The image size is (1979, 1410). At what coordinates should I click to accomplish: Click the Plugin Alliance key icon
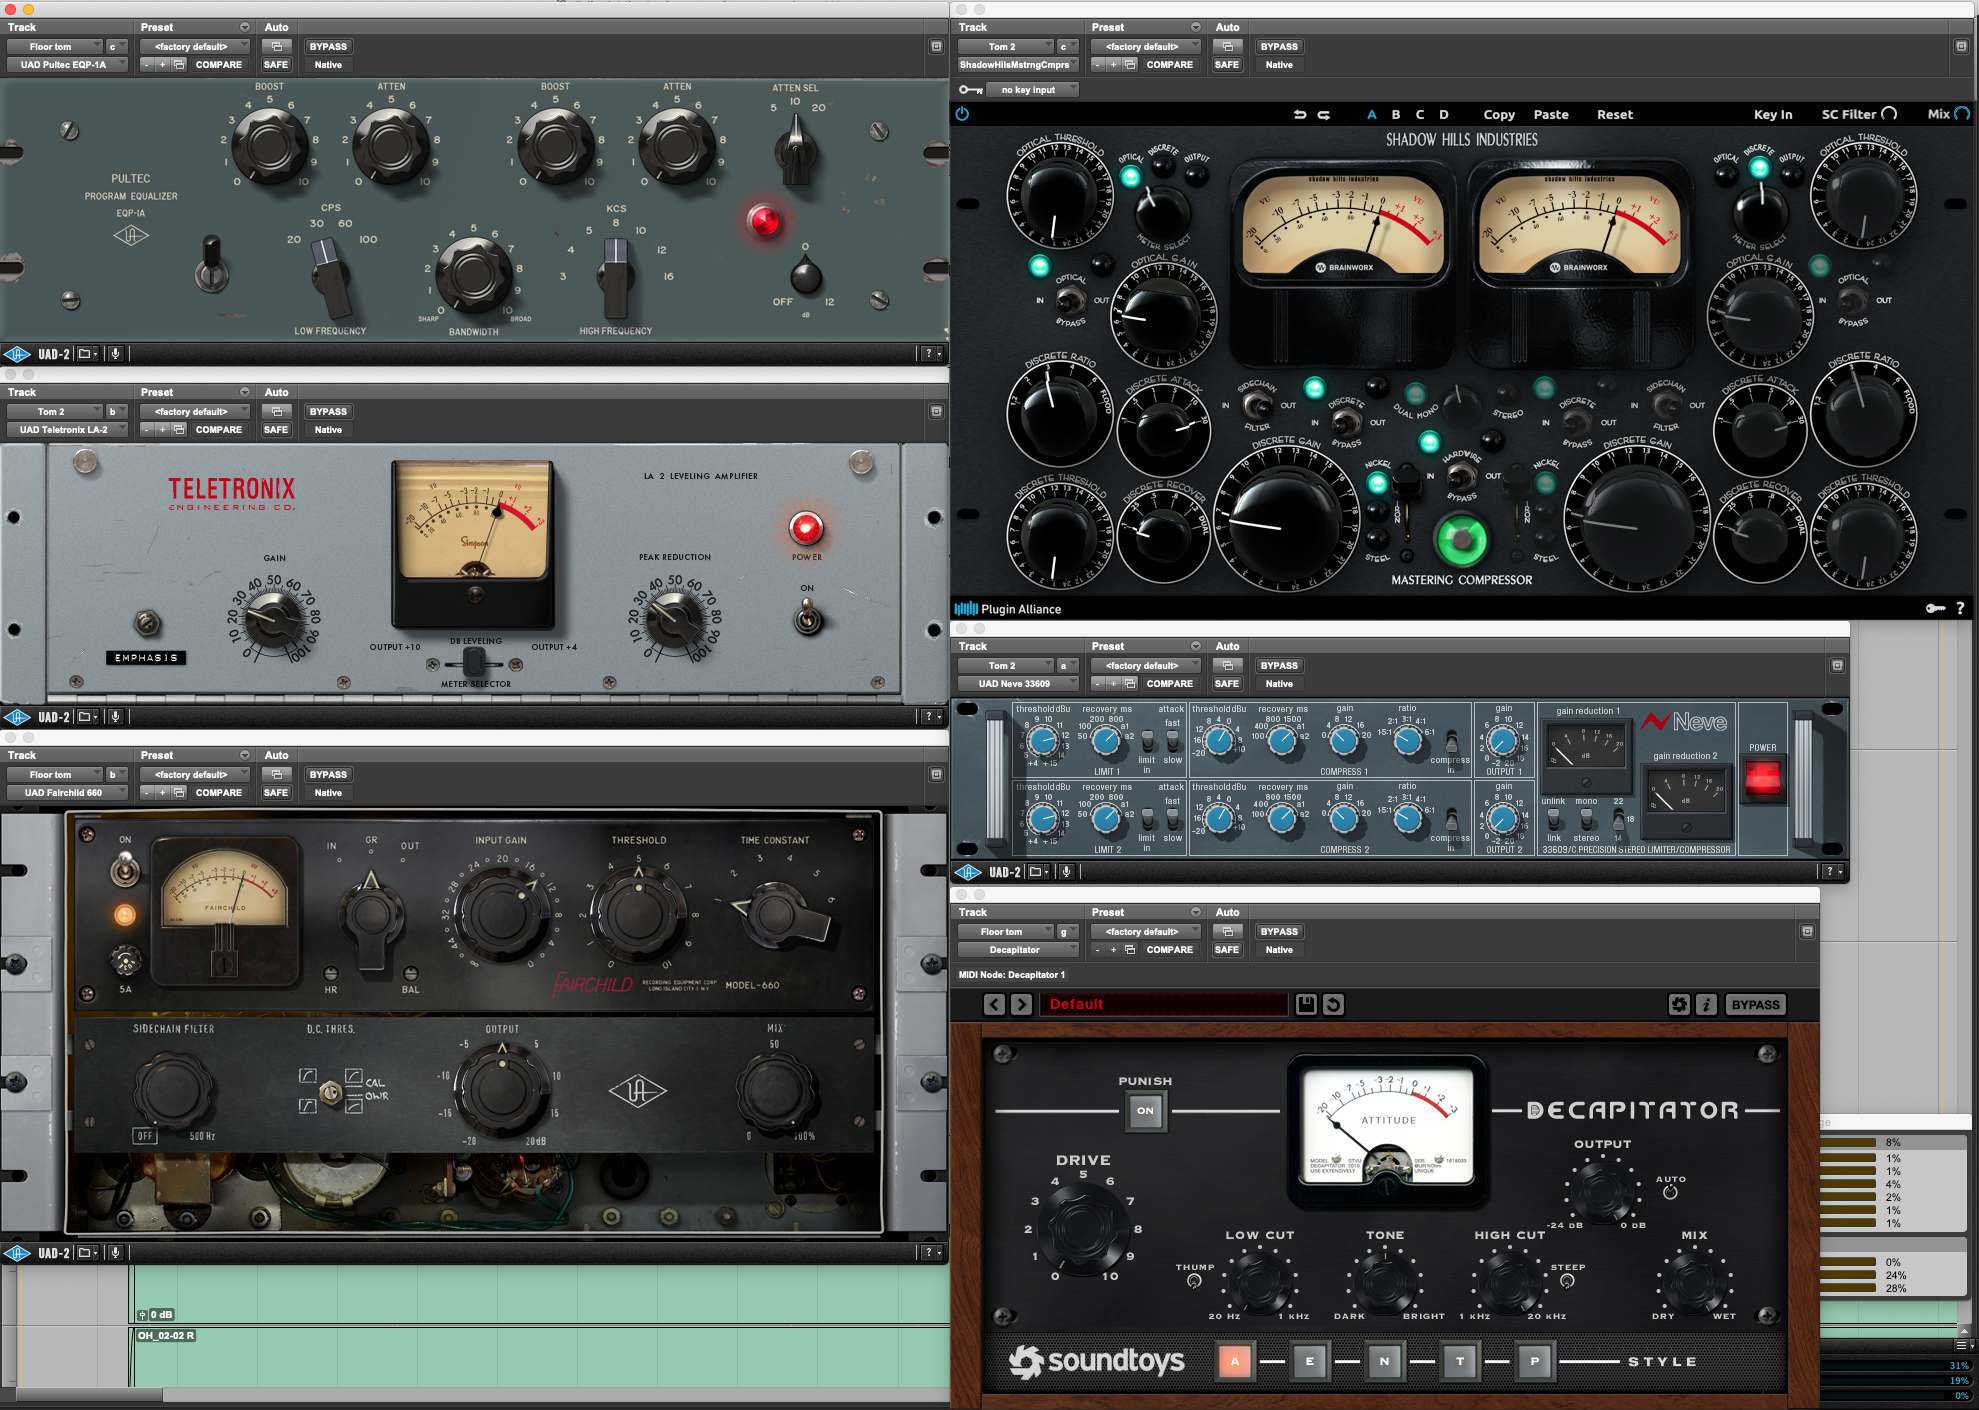coord(1936,608)
